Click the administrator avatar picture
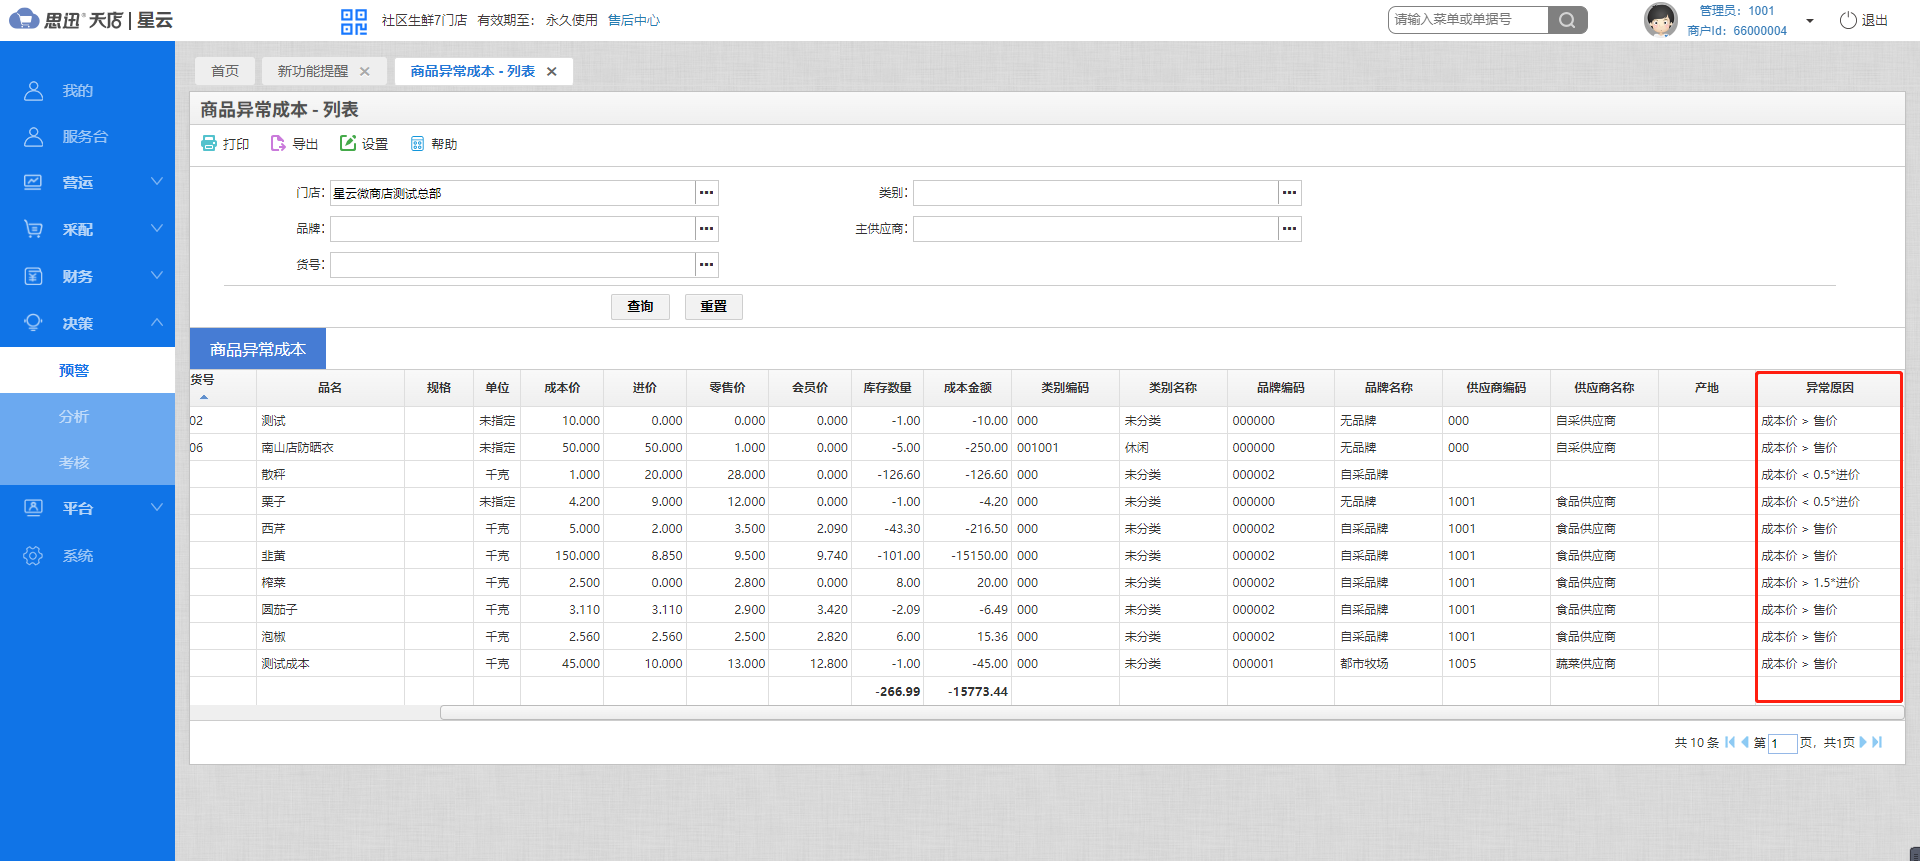The height and width of the screenshot is (861, 1920). (x=1660, y=20)
